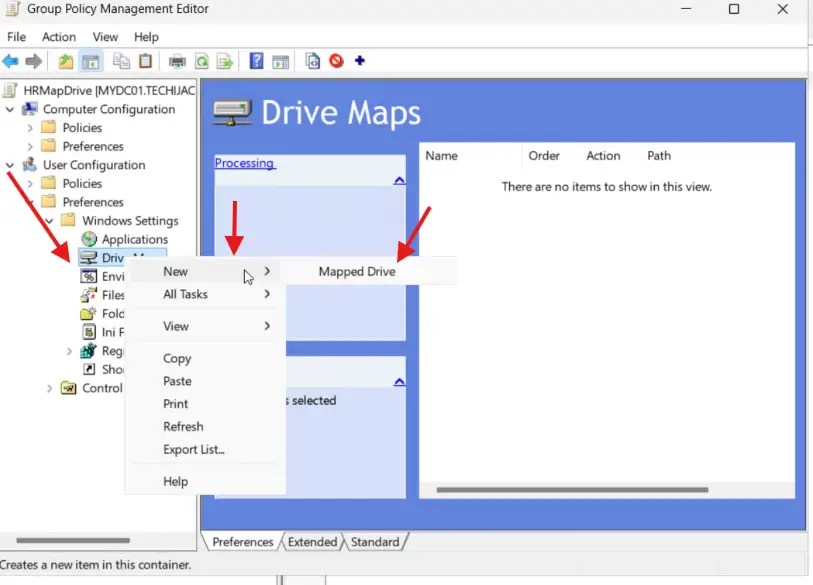Open the File menu
This screenshot has height=585, width=813.
17,37
